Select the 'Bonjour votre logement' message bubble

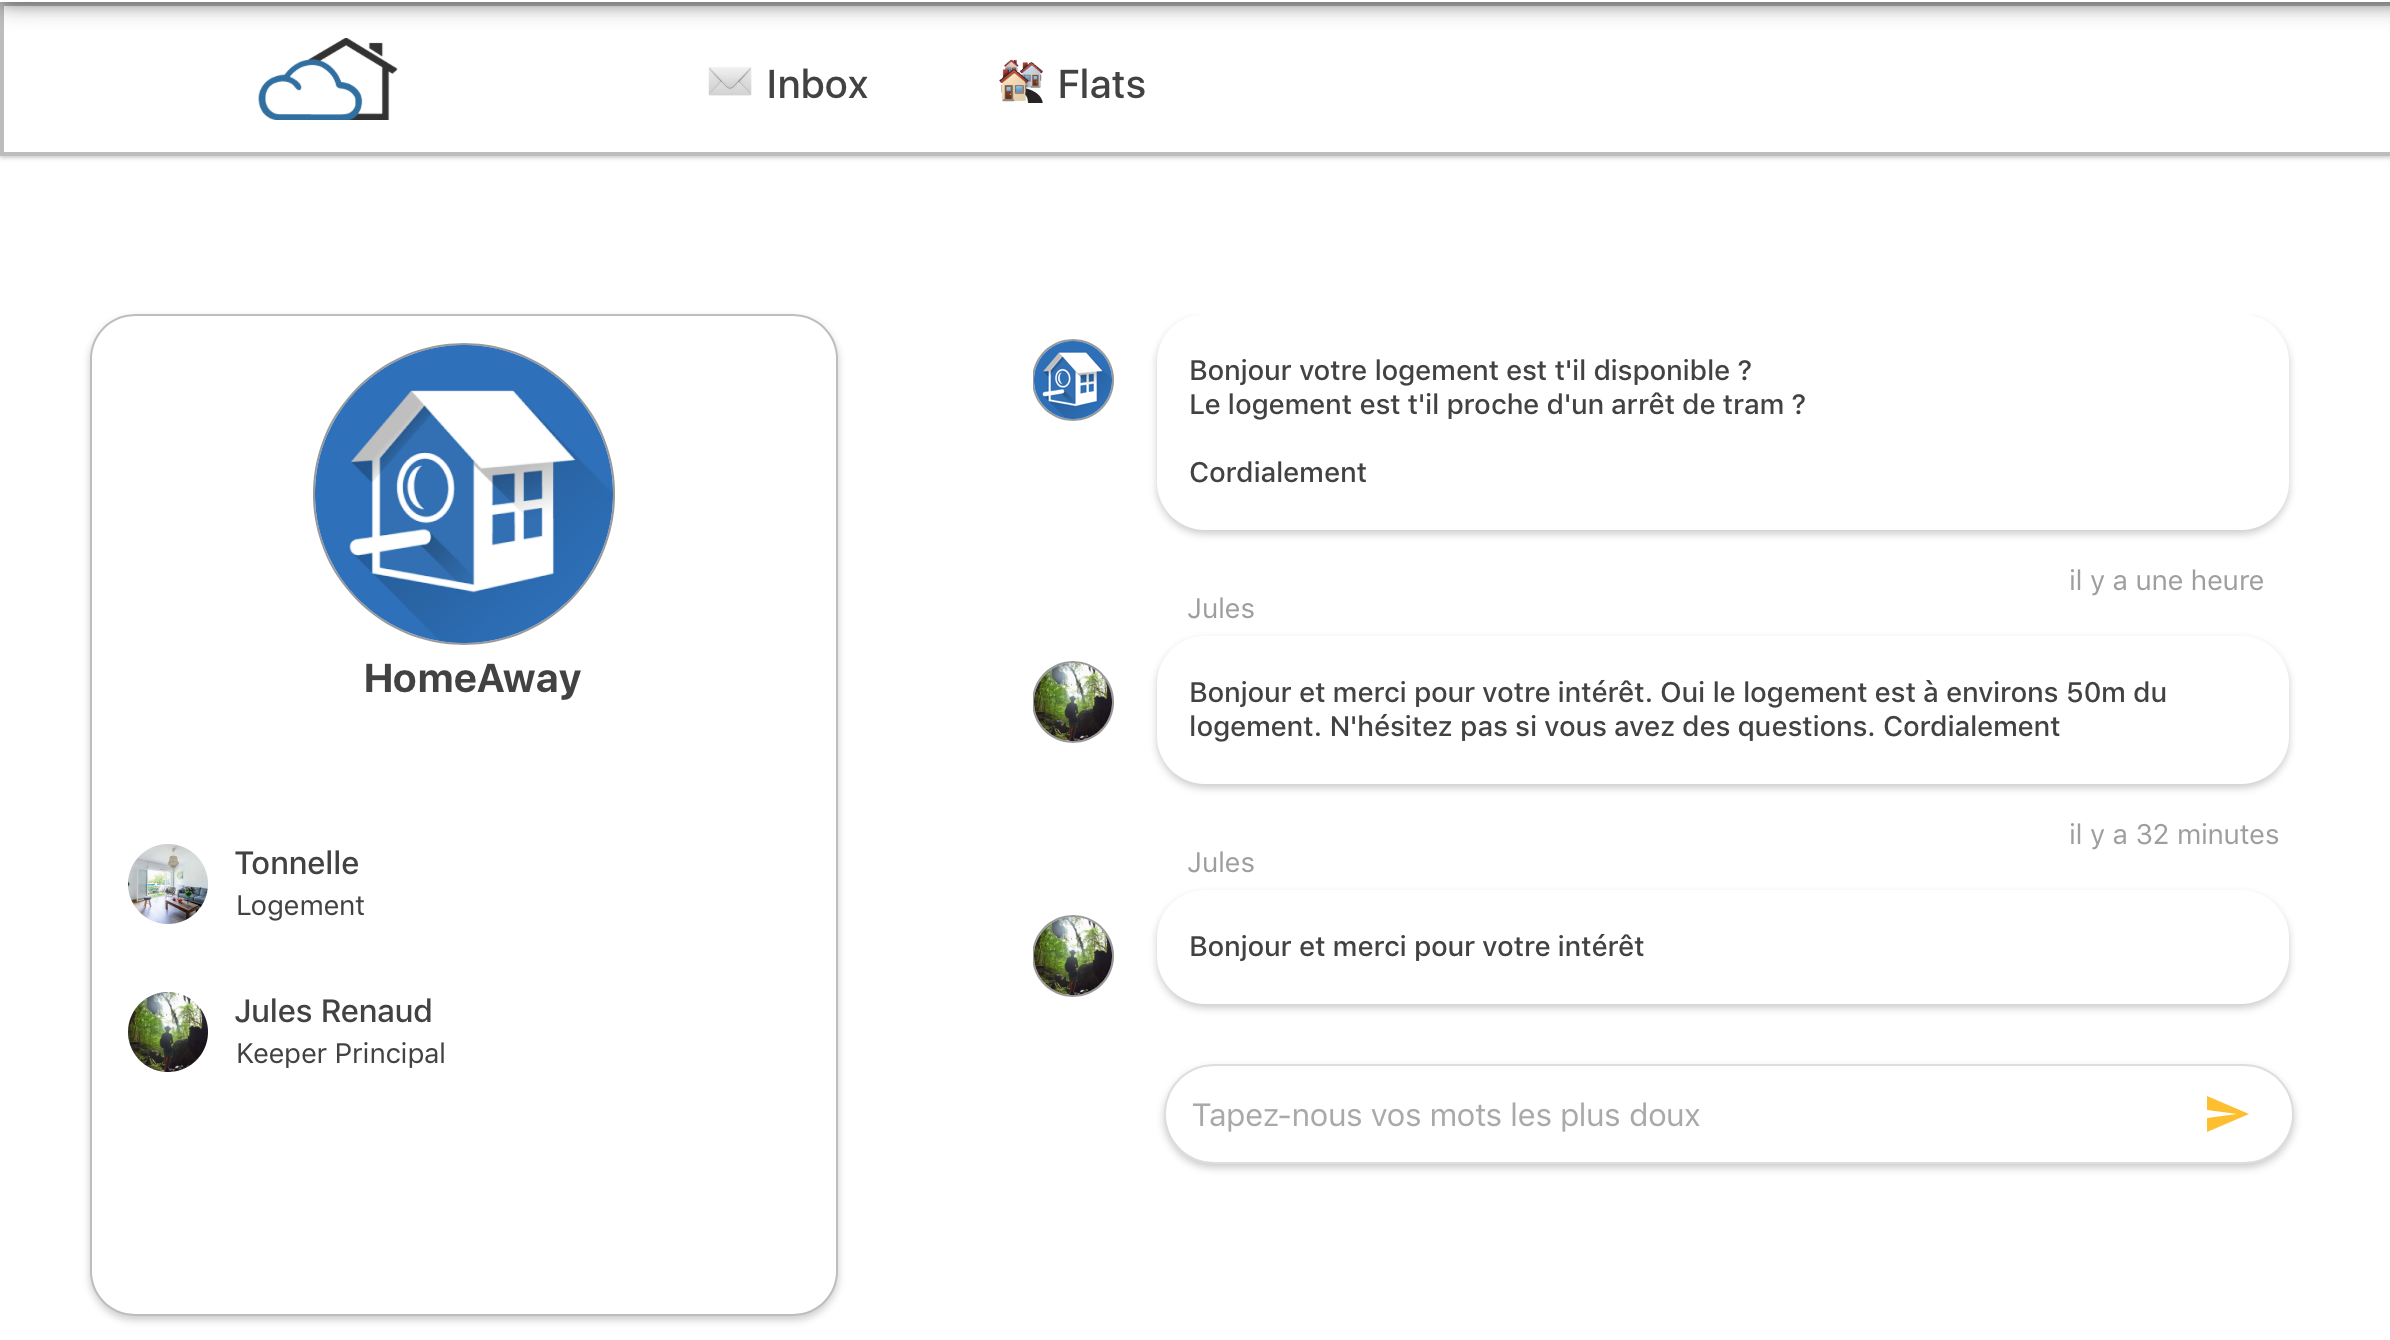tap(1722, 422)
